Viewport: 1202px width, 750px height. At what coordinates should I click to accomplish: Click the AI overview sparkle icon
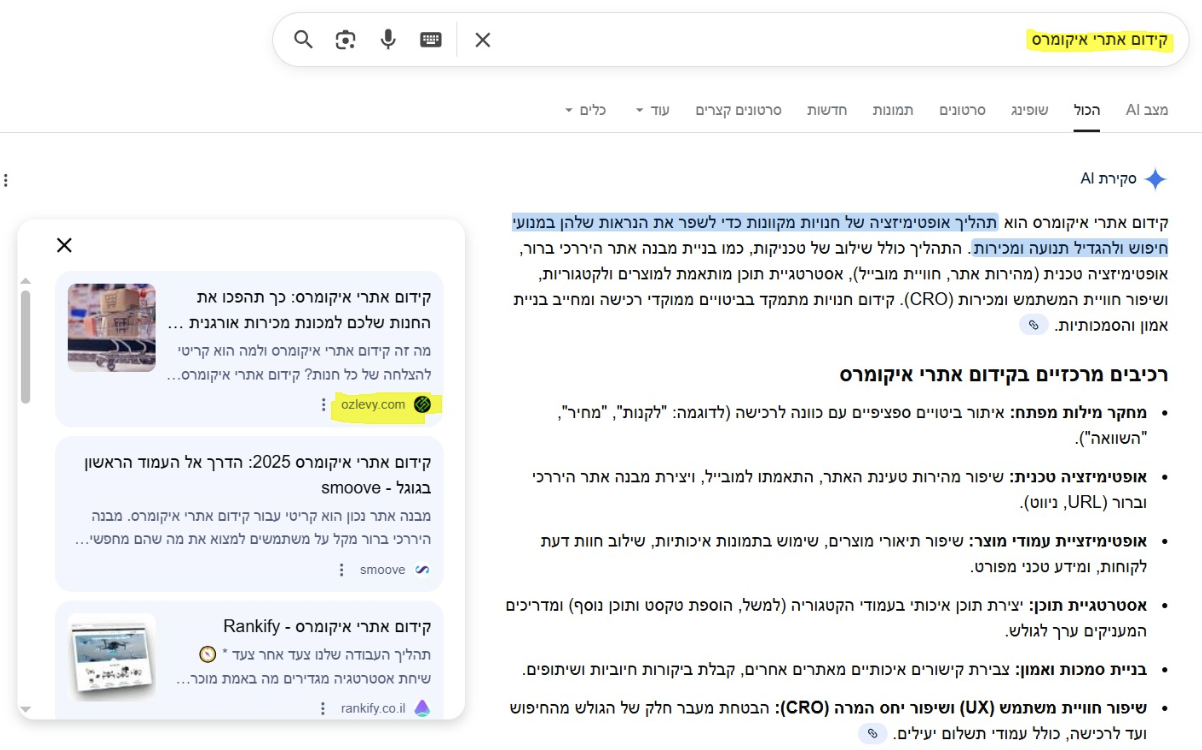(1155, 179)
